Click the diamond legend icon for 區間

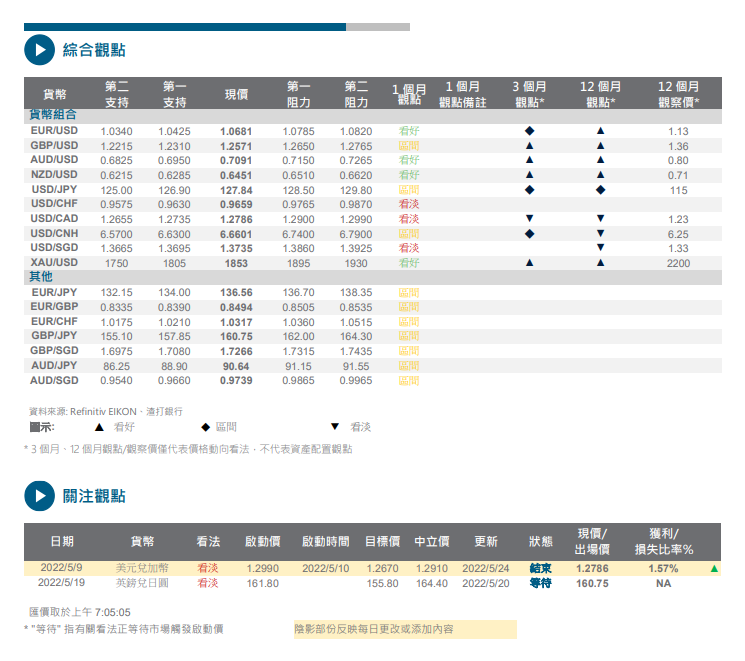(x=205, y=427)
